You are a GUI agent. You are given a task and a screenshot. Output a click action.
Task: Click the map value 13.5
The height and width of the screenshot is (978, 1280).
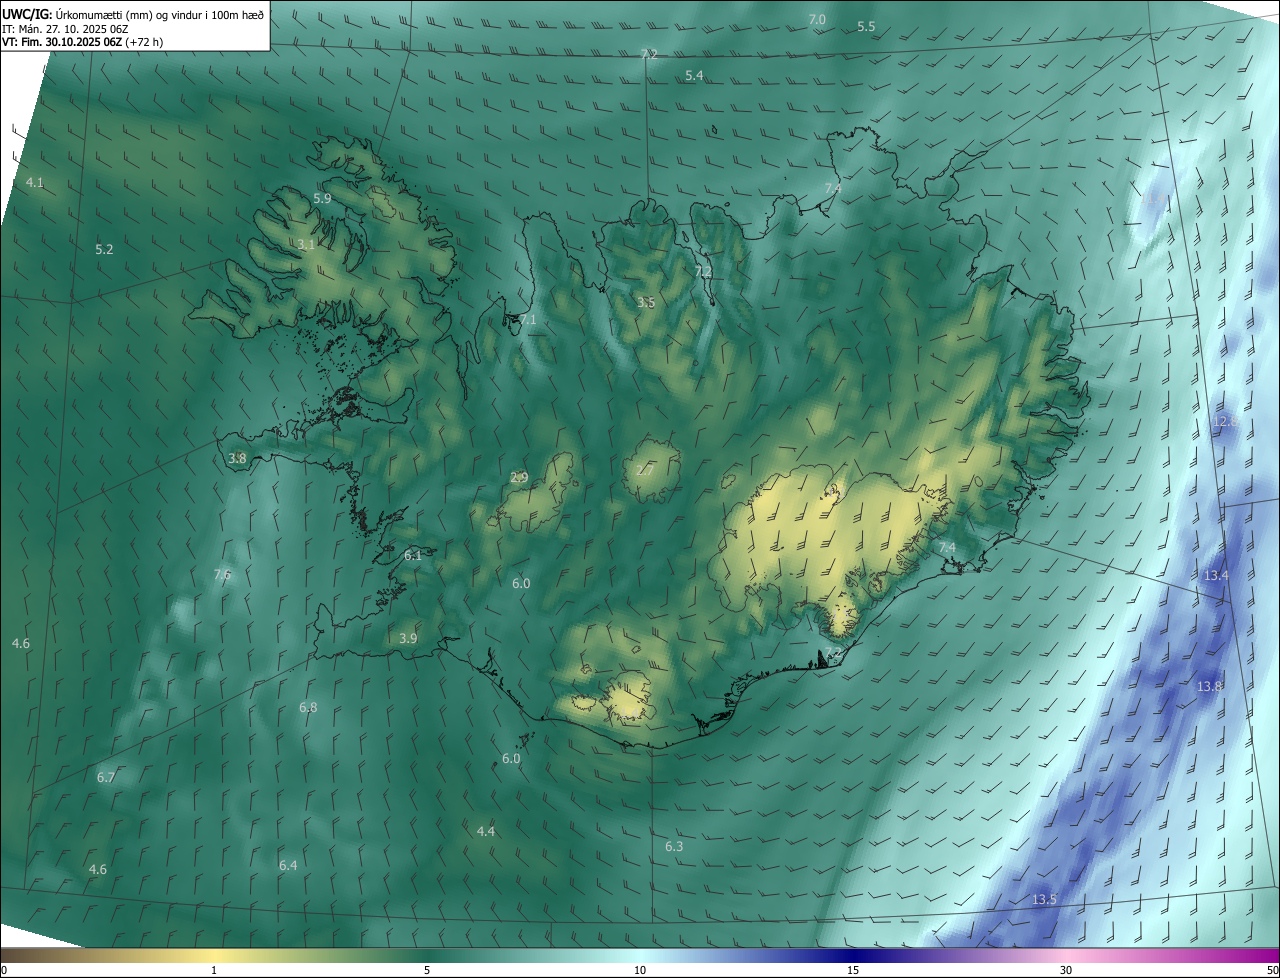point(1044,900)
